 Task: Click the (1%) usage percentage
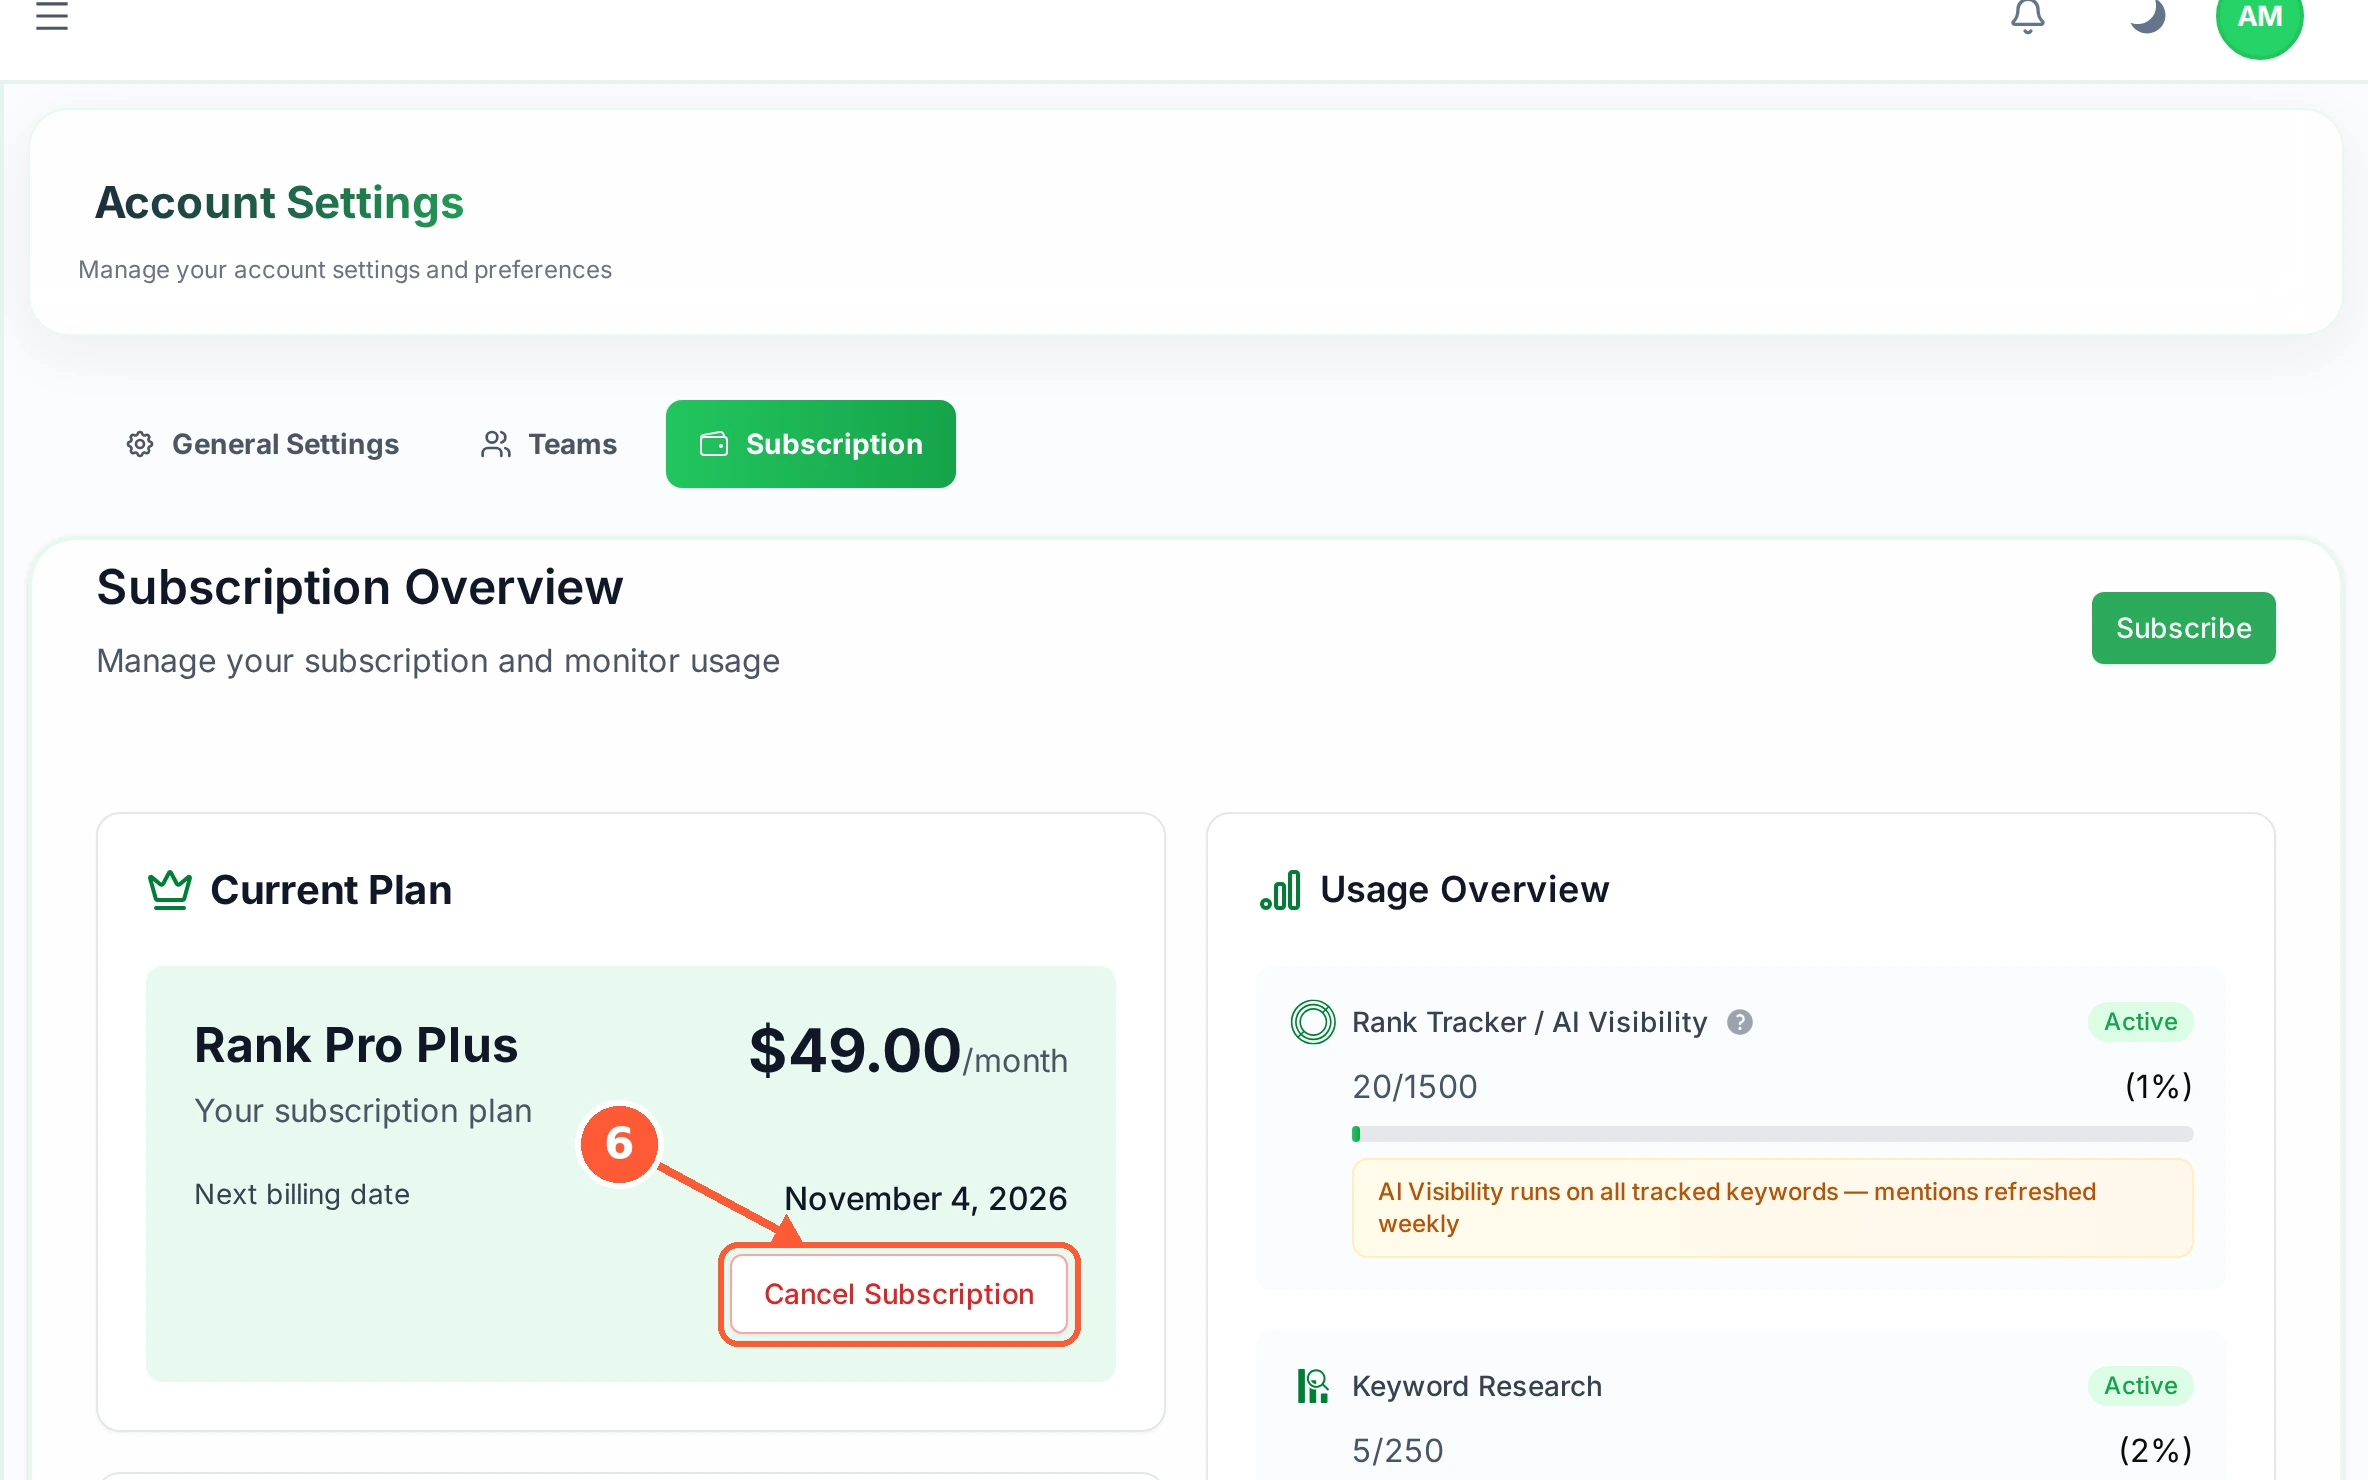(2159, 1086)
